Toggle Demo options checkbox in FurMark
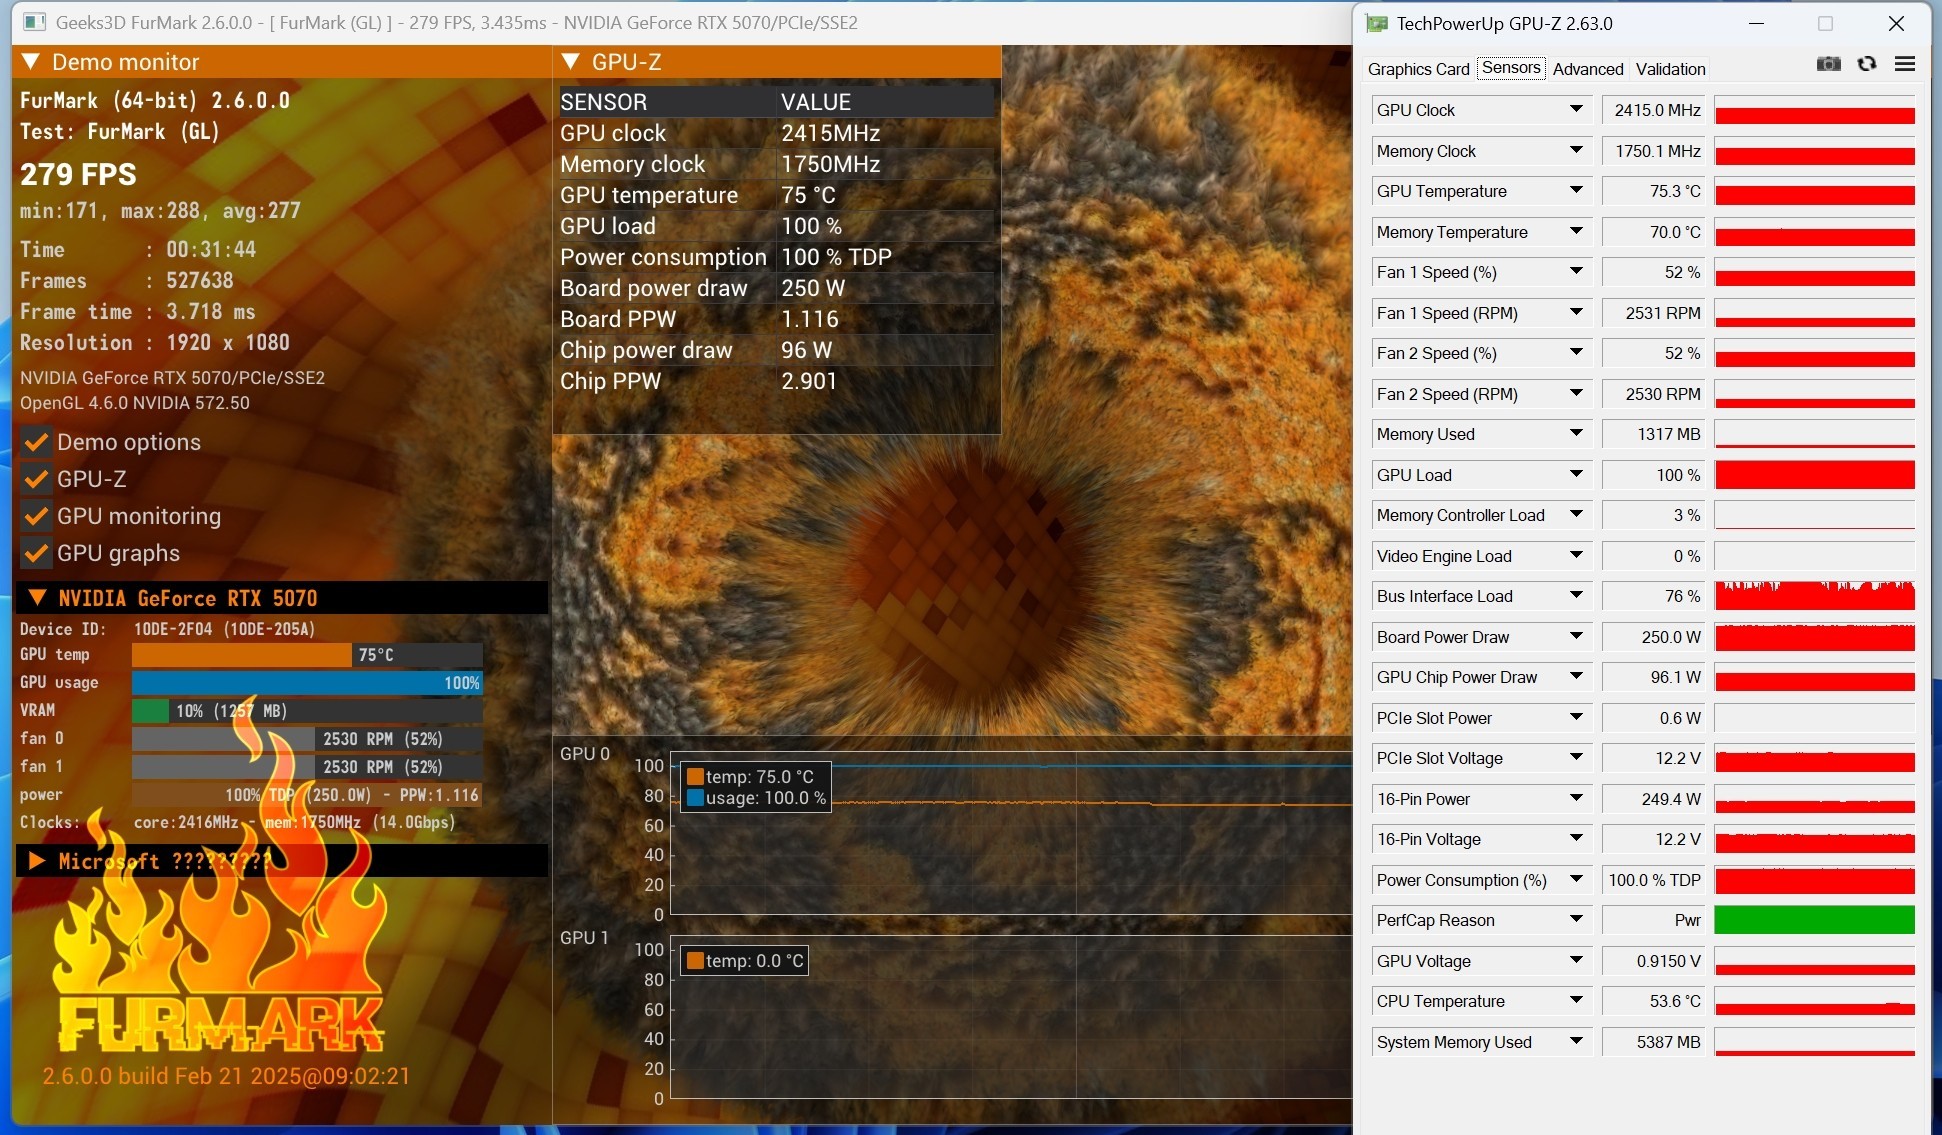 36,440
